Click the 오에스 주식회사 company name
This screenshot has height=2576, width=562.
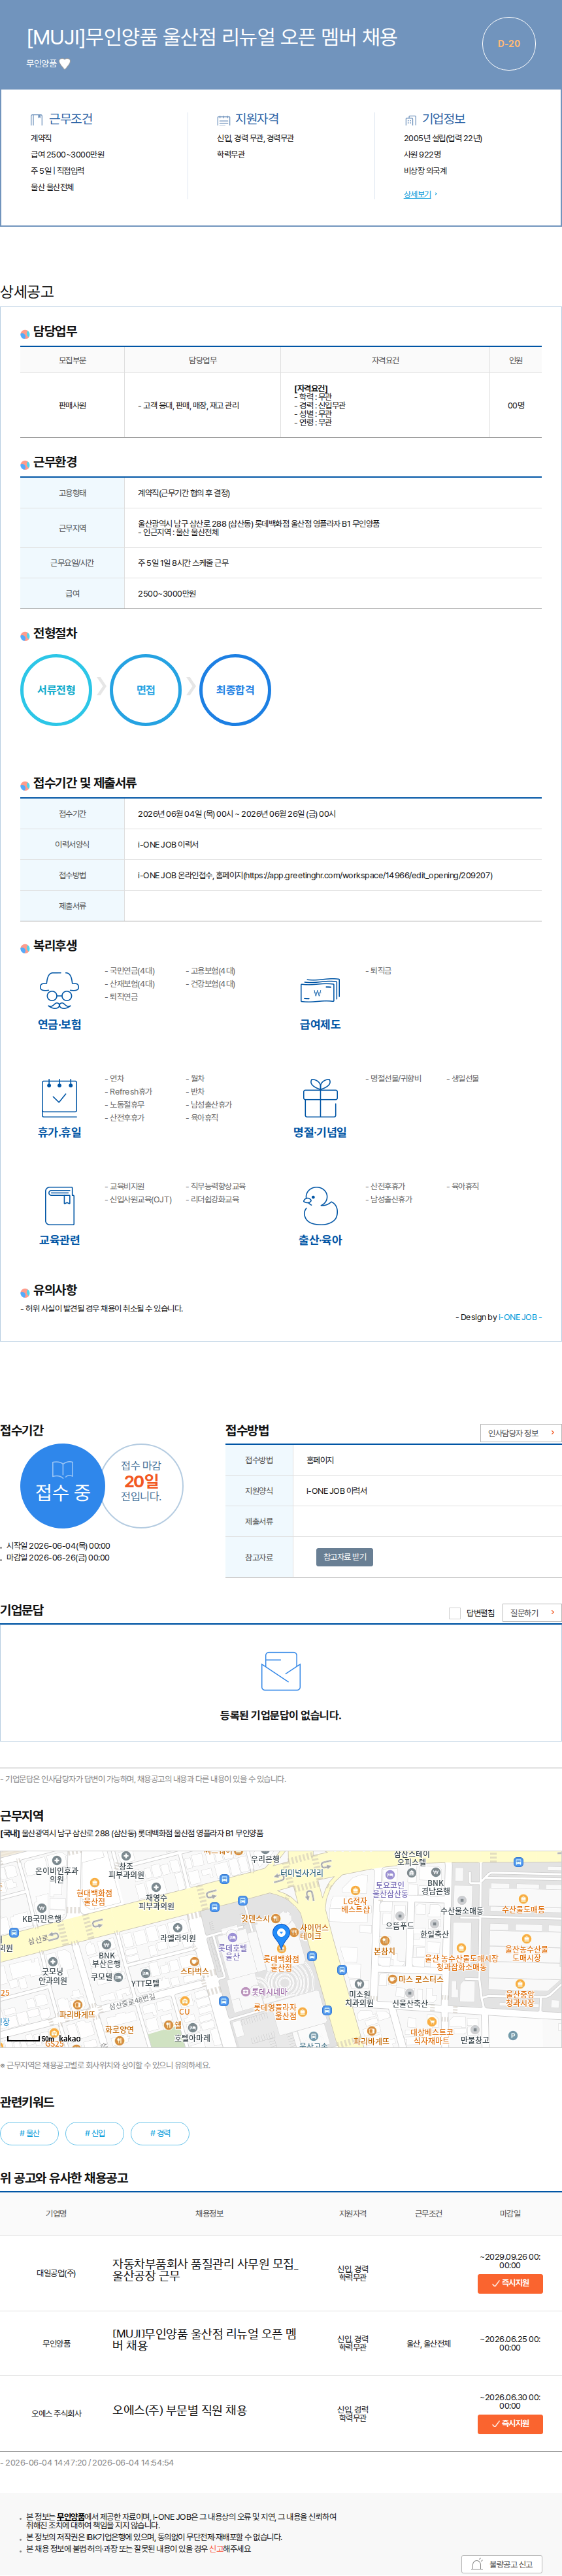56,2413
